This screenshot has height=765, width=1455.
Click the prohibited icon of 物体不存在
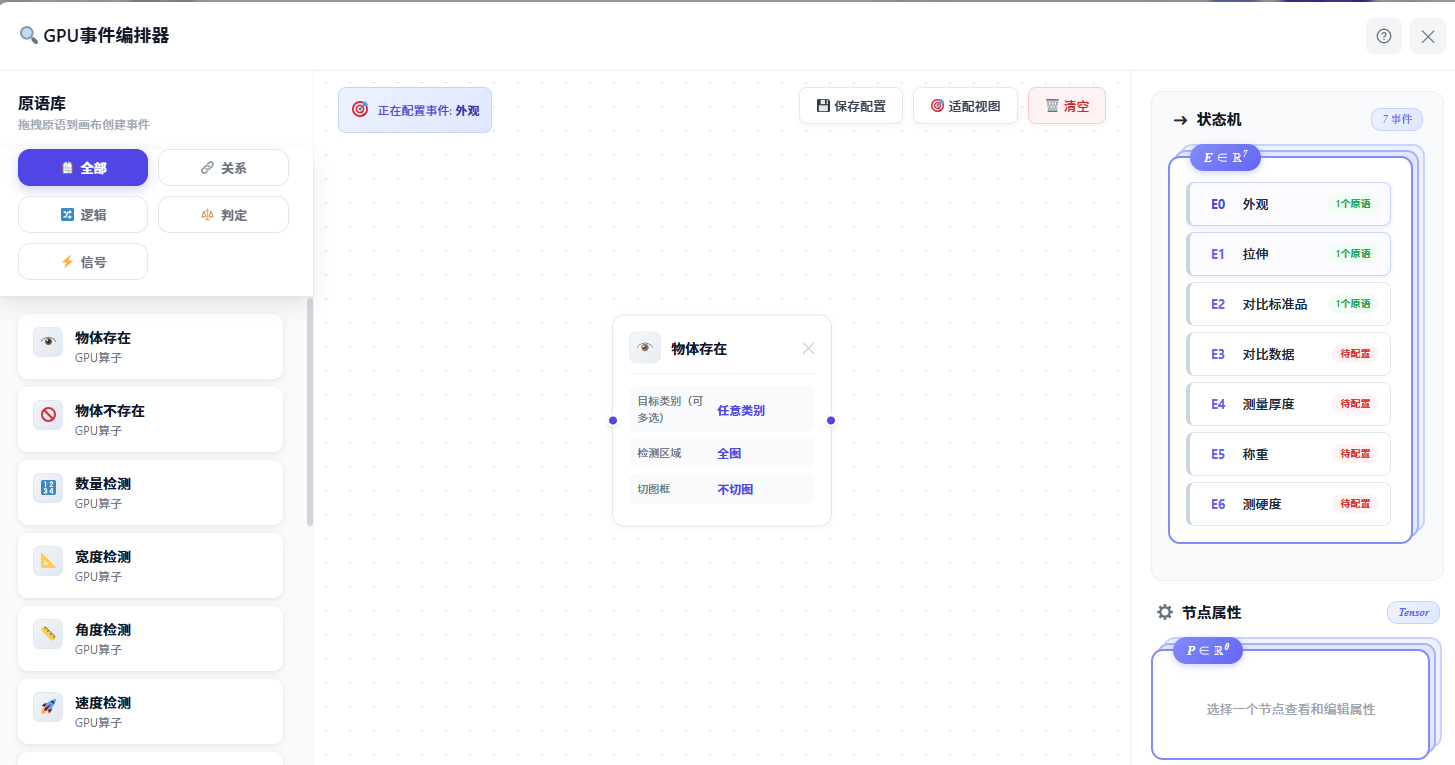click(48, 415)
